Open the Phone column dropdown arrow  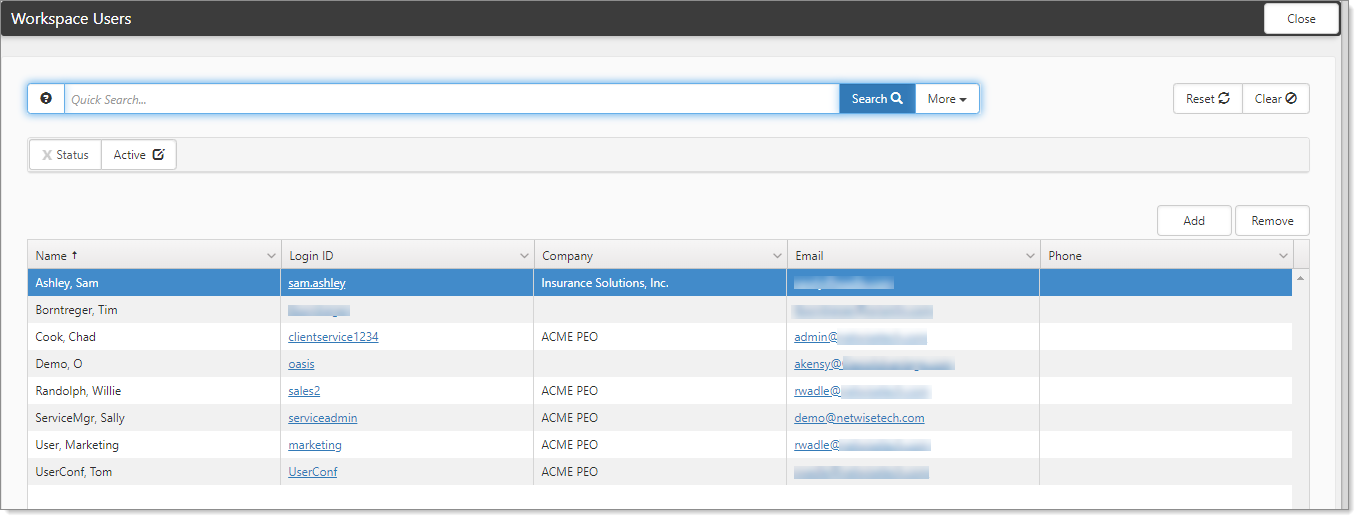click(x=1283, y=256)
